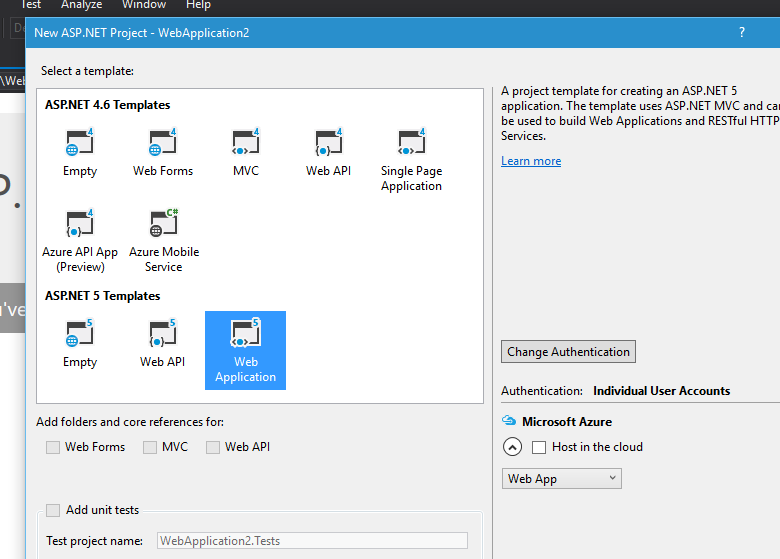Click the Change Authentication button

pos(568,352)
